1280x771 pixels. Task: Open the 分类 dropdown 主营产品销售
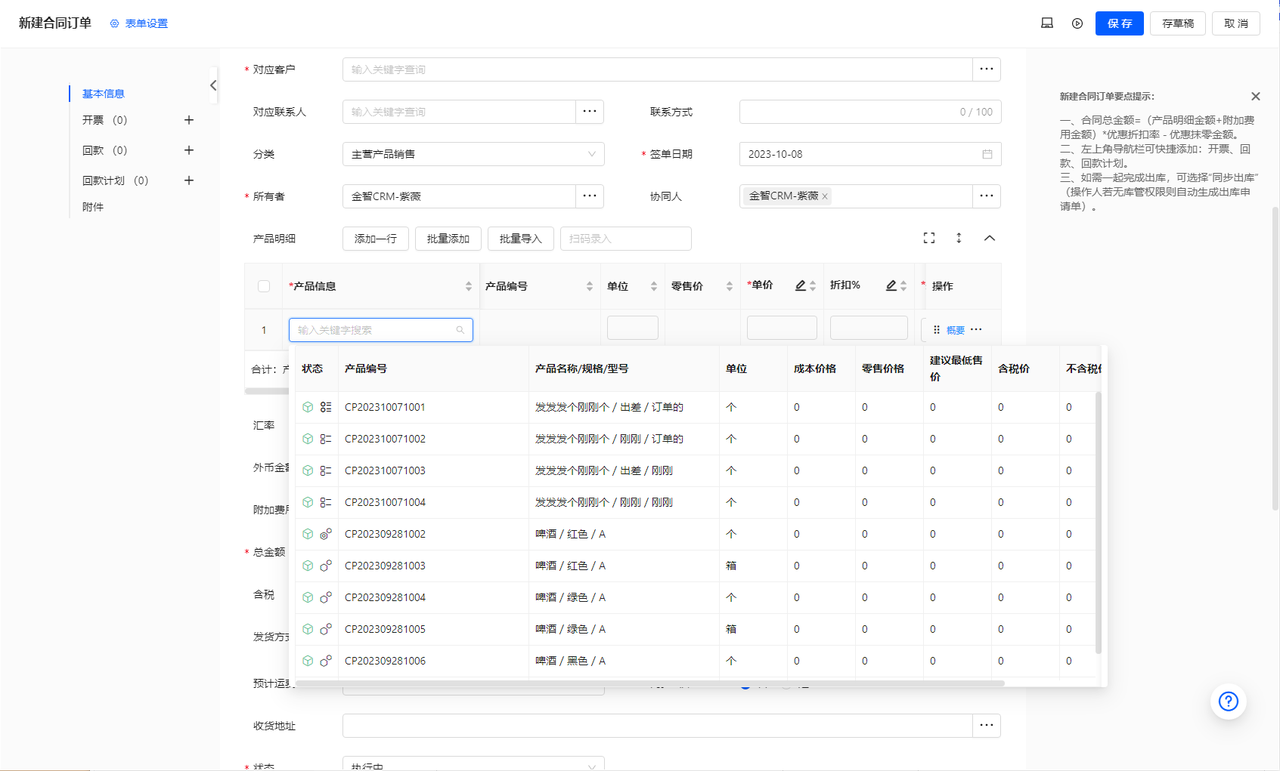point(473,154)
